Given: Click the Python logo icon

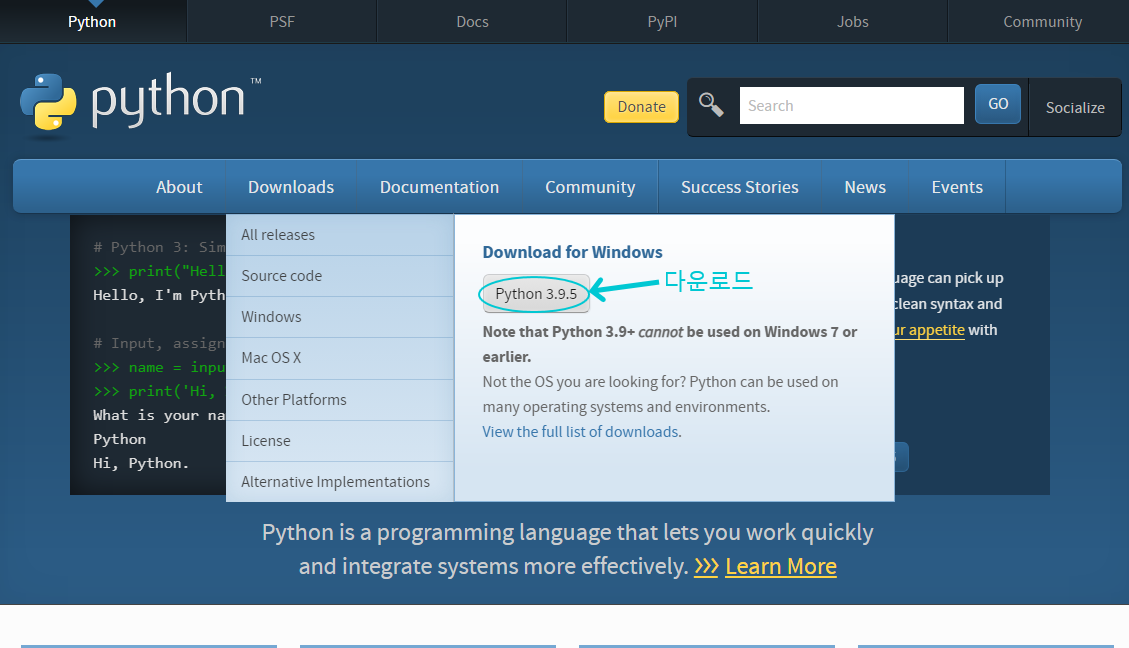Looking at the screenshot, I should point(48,102).
